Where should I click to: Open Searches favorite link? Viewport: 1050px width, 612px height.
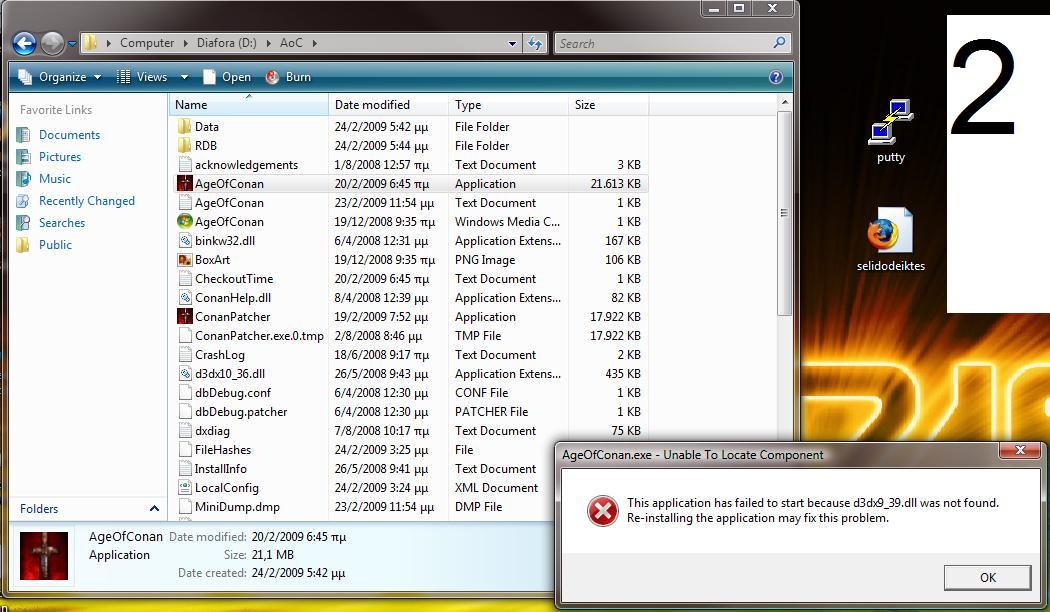tap(62, 223)
